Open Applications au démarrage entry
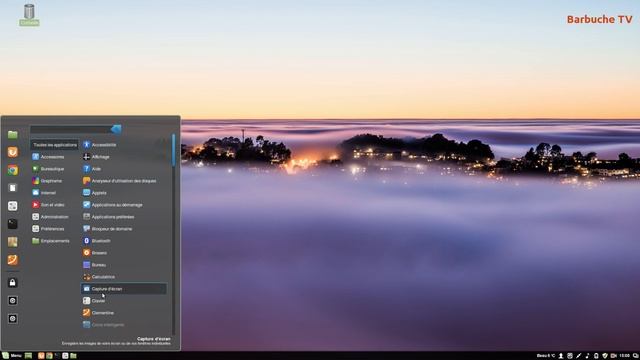This screenshot has height=360, width=640. (x=113, y=205)
